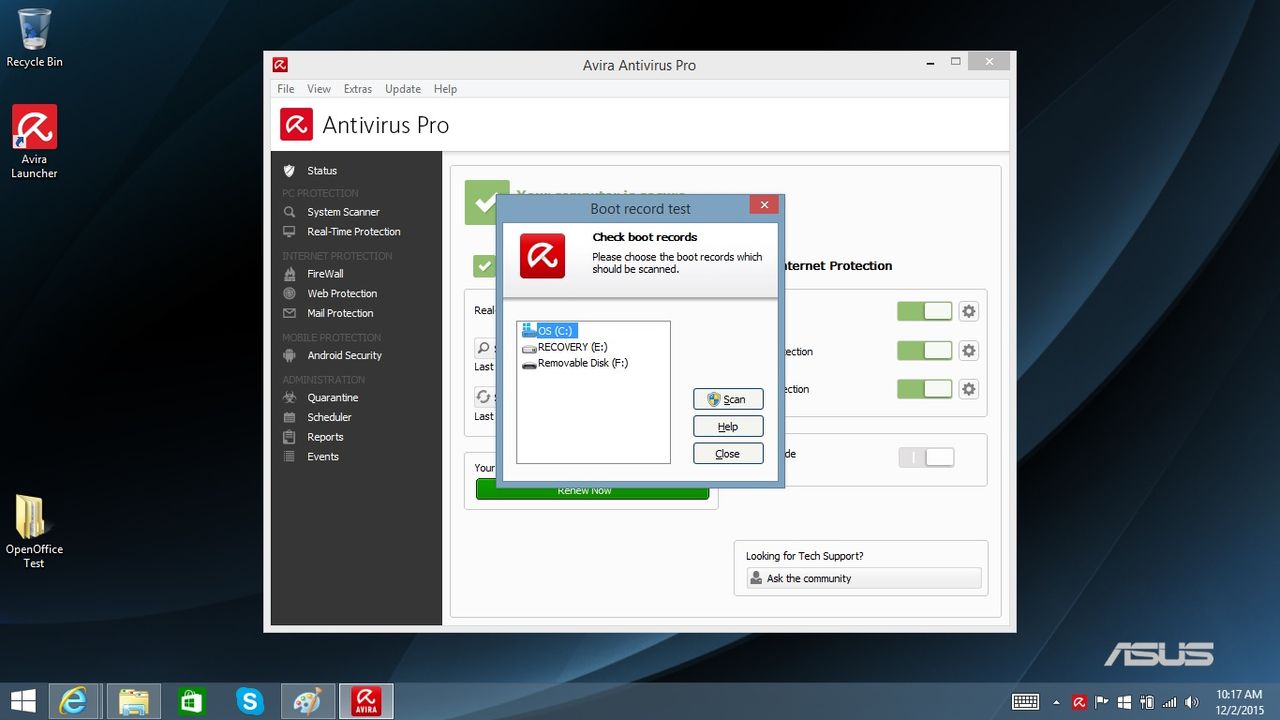Open the Extras menu
Screen dimensions: 1280x720
tap(358, 89)
